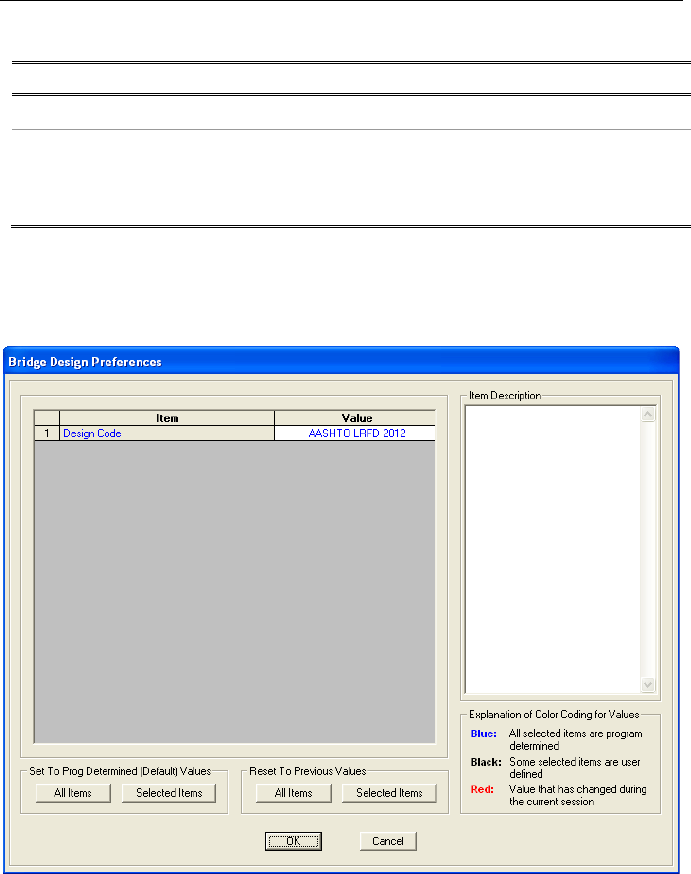Click the Red color coding label

coord(482,789)
